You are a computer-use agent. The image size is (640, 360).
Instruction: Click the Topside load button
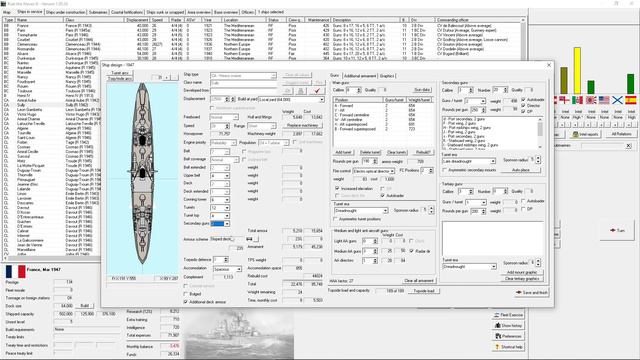point(423,291)
